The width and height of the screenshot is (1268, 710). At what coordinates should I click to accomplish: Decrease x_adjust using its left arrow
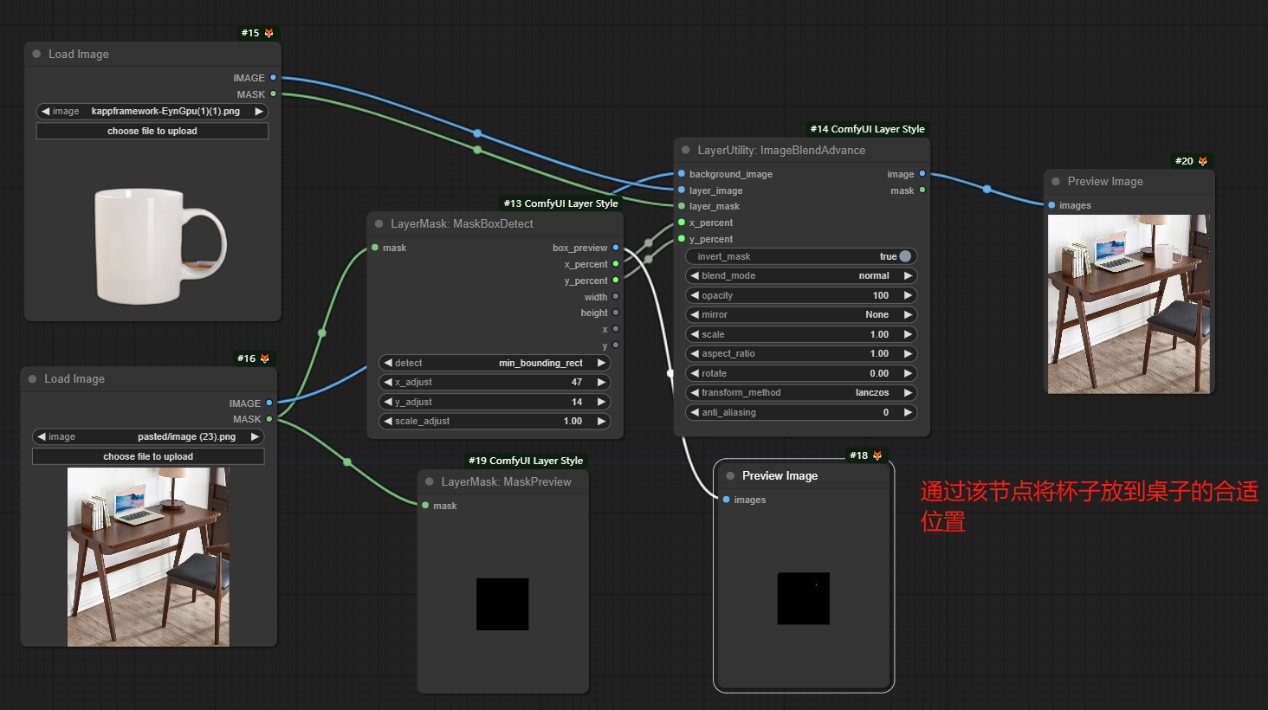coord(389,382)
